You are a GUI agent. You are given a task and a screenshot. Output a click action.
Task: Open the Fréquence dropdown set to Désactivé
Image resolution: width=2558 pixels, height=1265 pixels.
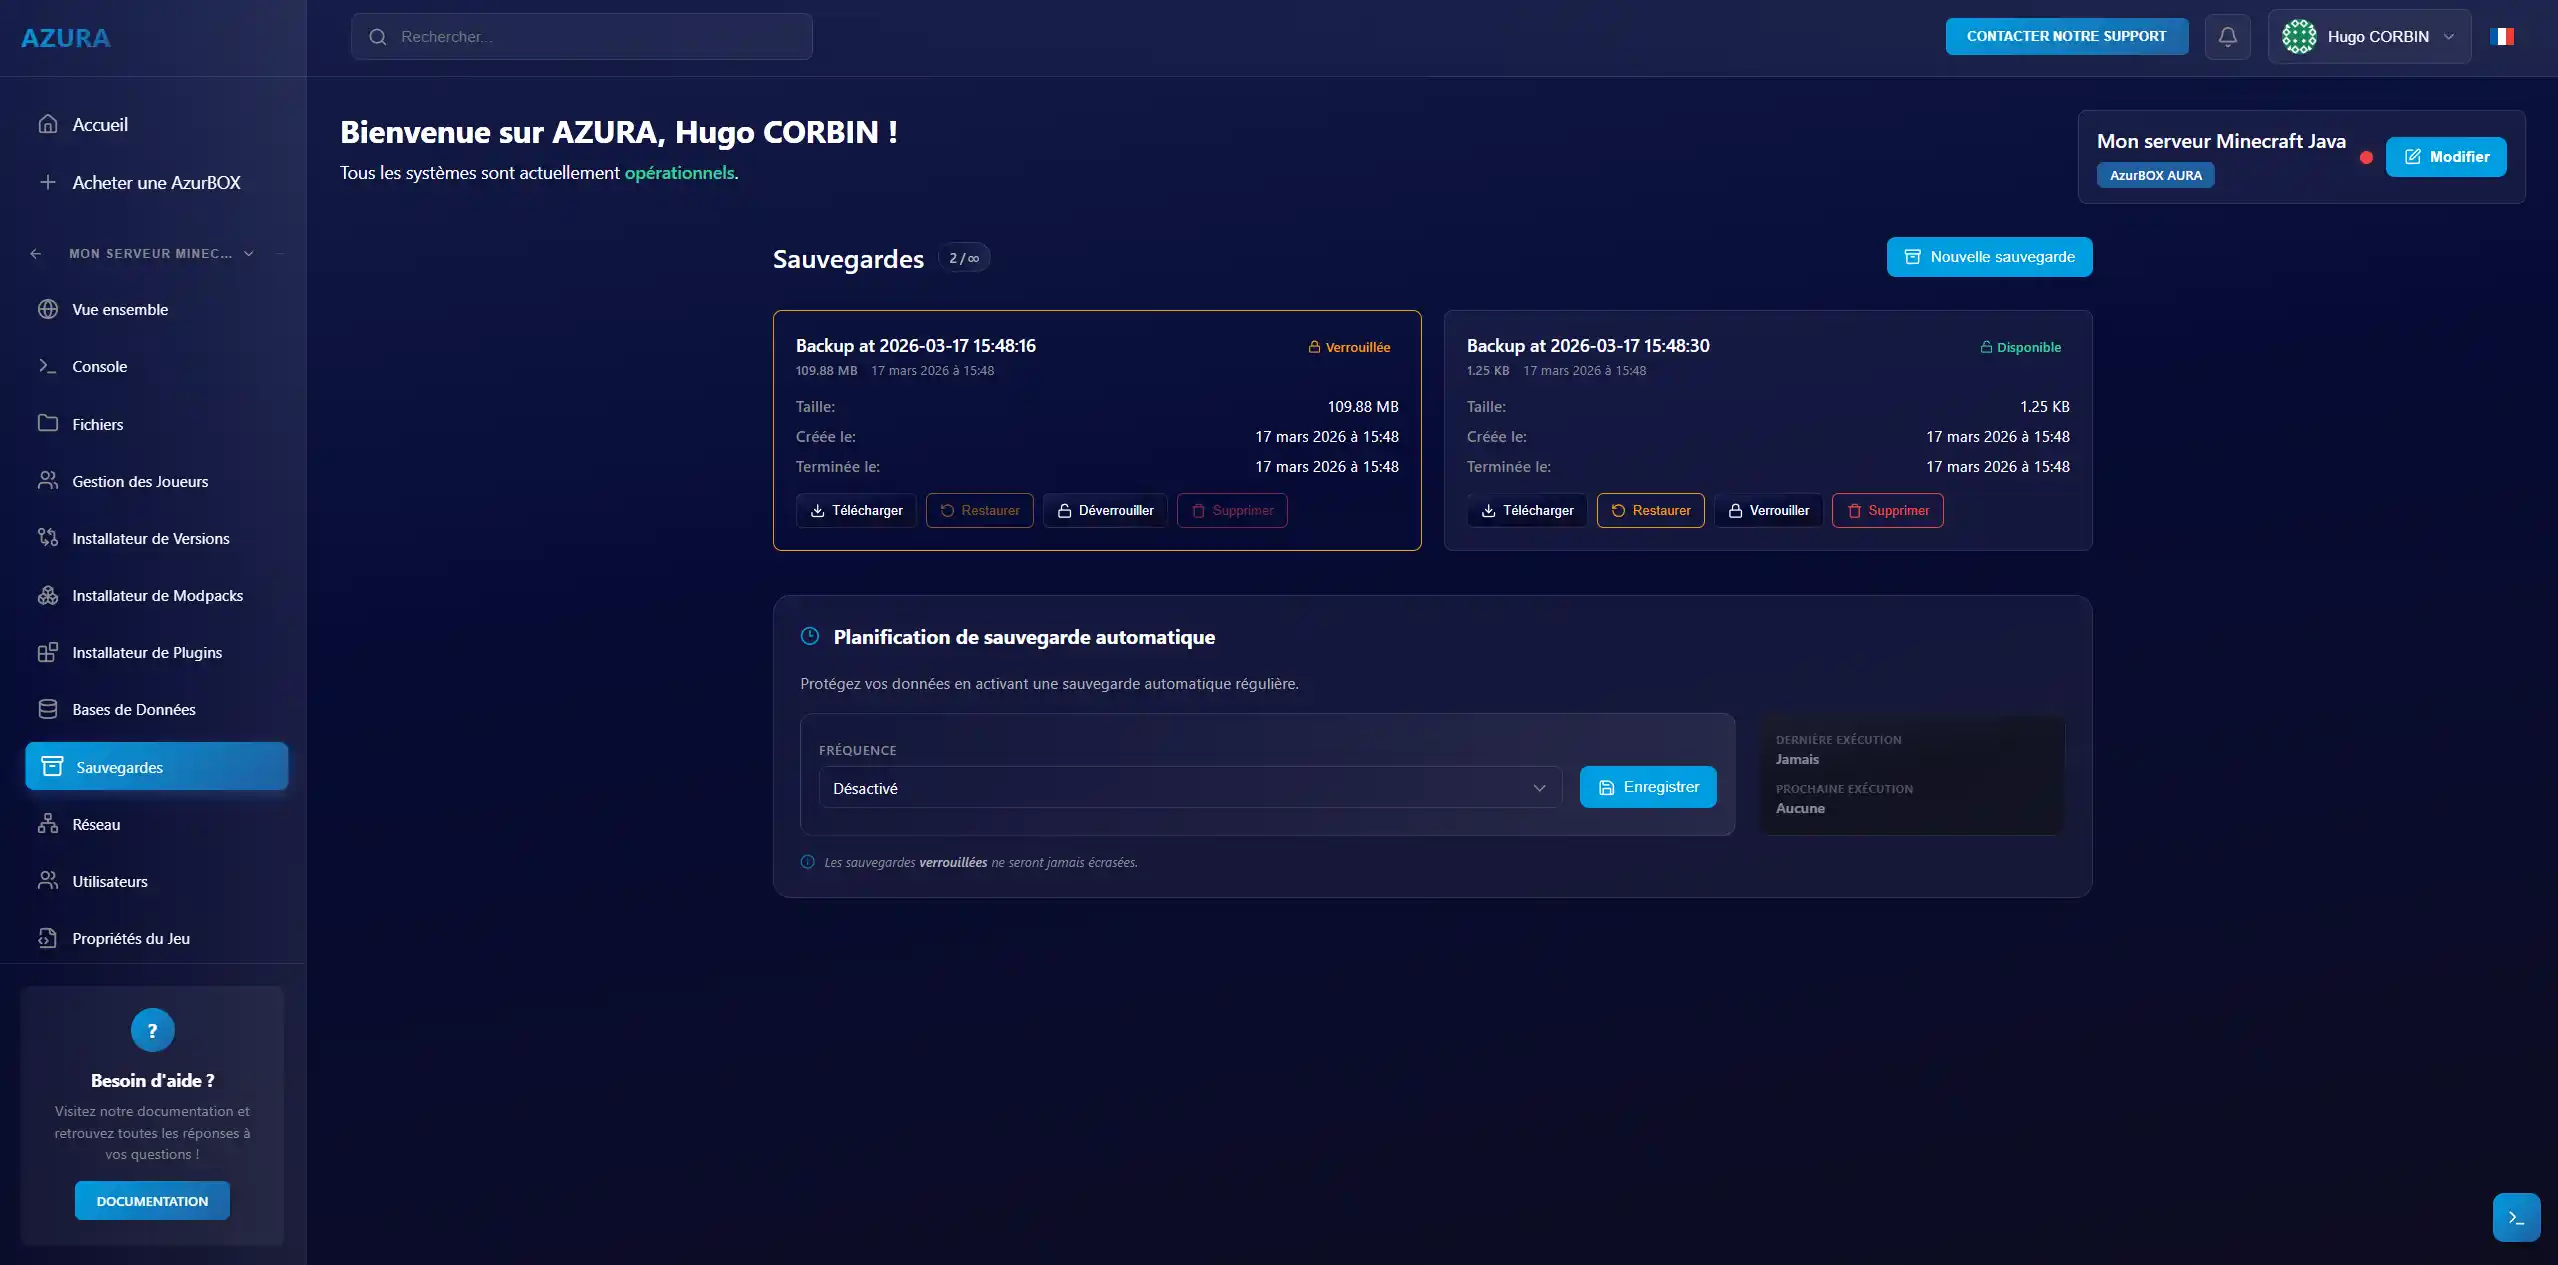[1189, 788]
